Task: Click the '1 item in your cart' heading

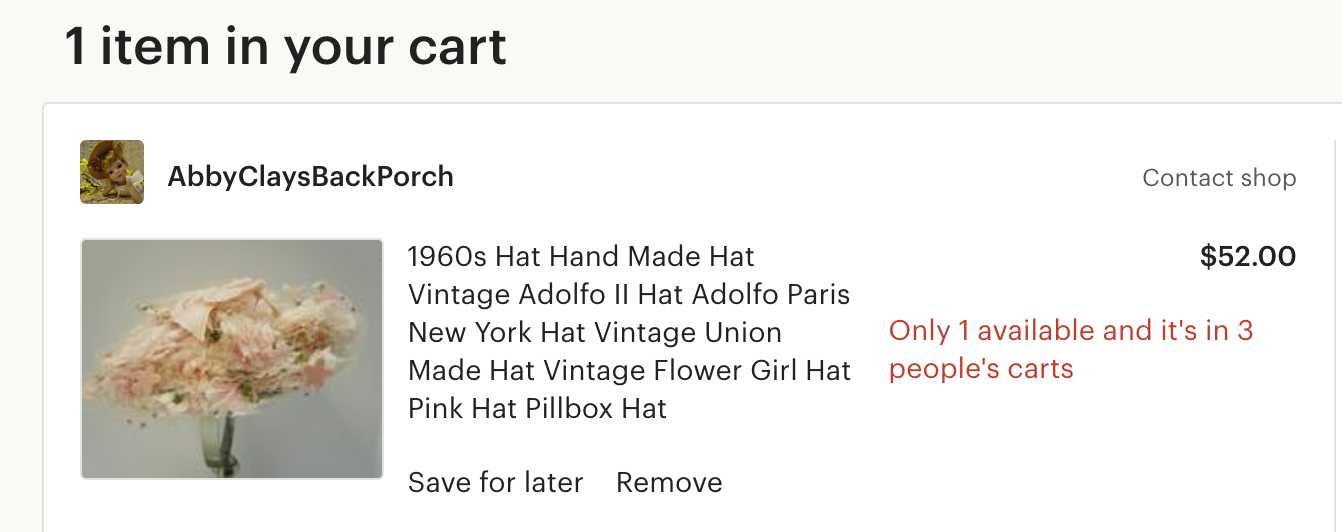Action: (286, 46)
